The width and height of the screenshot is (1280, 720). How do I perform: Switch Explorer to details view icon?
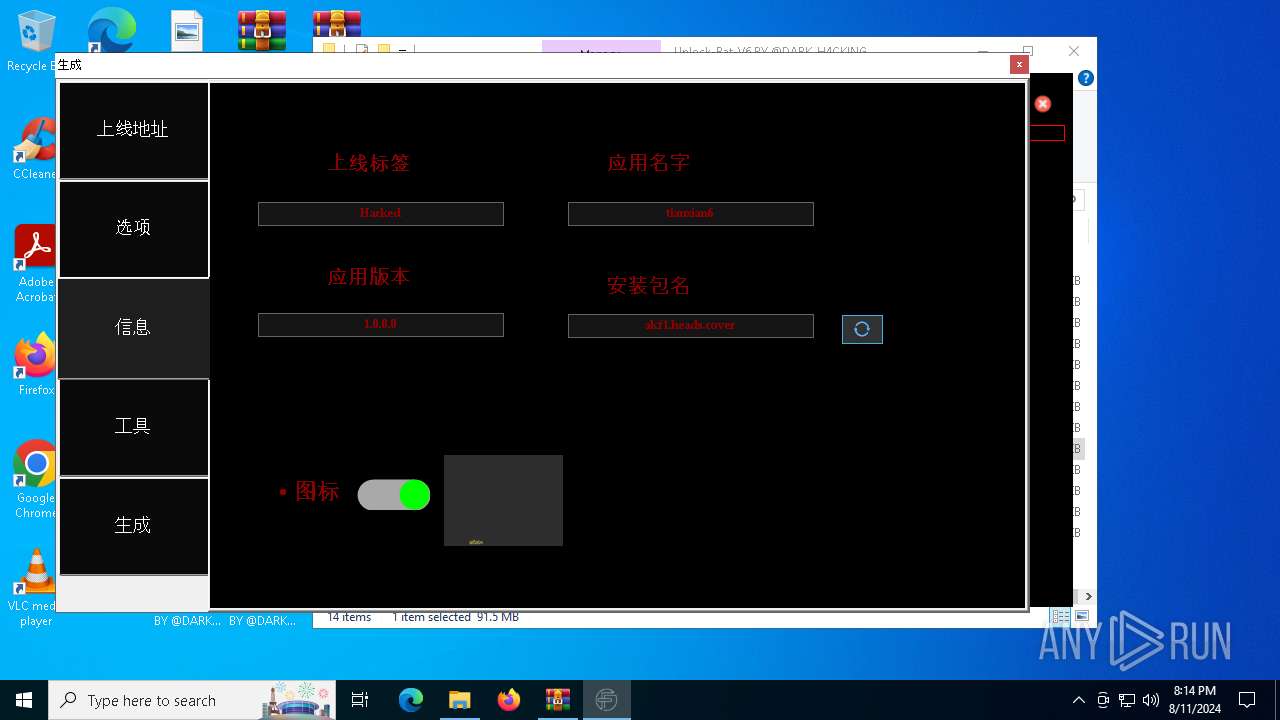coord(1061,617)
